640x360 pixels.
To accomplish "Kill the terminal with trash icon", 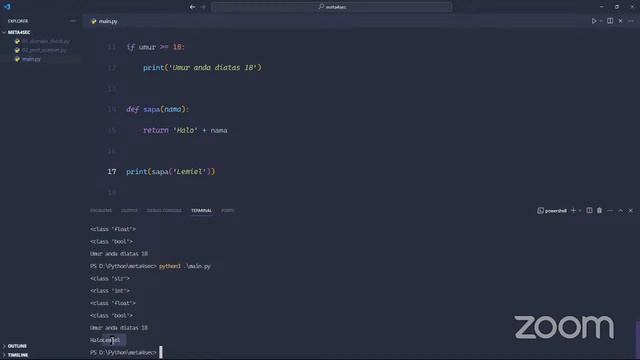I will (x=599, y=211).
